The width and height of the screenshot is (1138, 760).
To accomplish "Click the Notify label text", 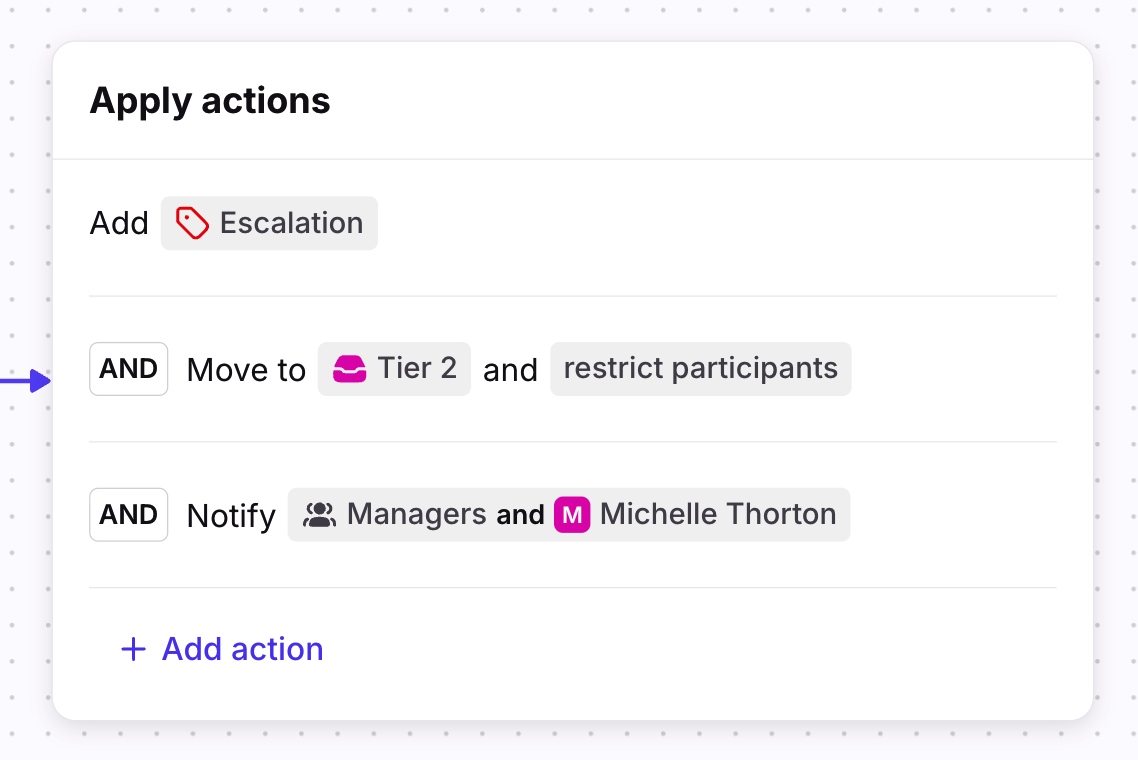I will pyautogui.click(x=231, y=516).
